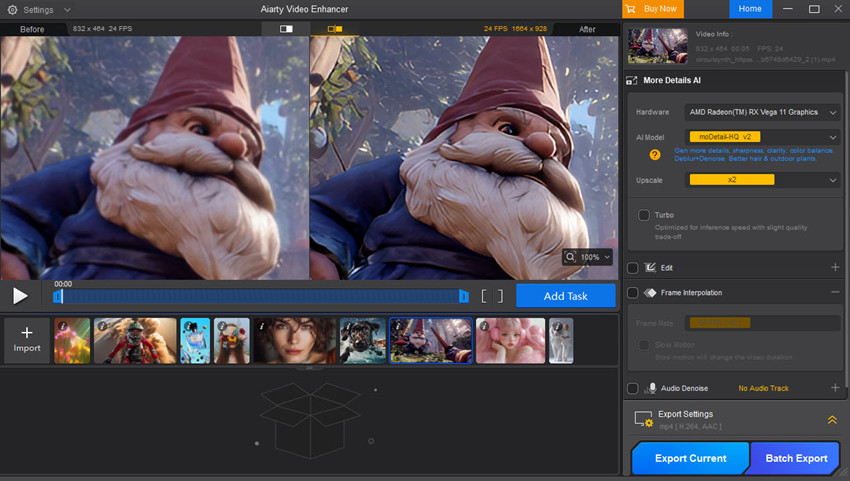Screen dimensions: 850x481
Task: Open the Frame Rate dropdown
Action: point(762,323)
